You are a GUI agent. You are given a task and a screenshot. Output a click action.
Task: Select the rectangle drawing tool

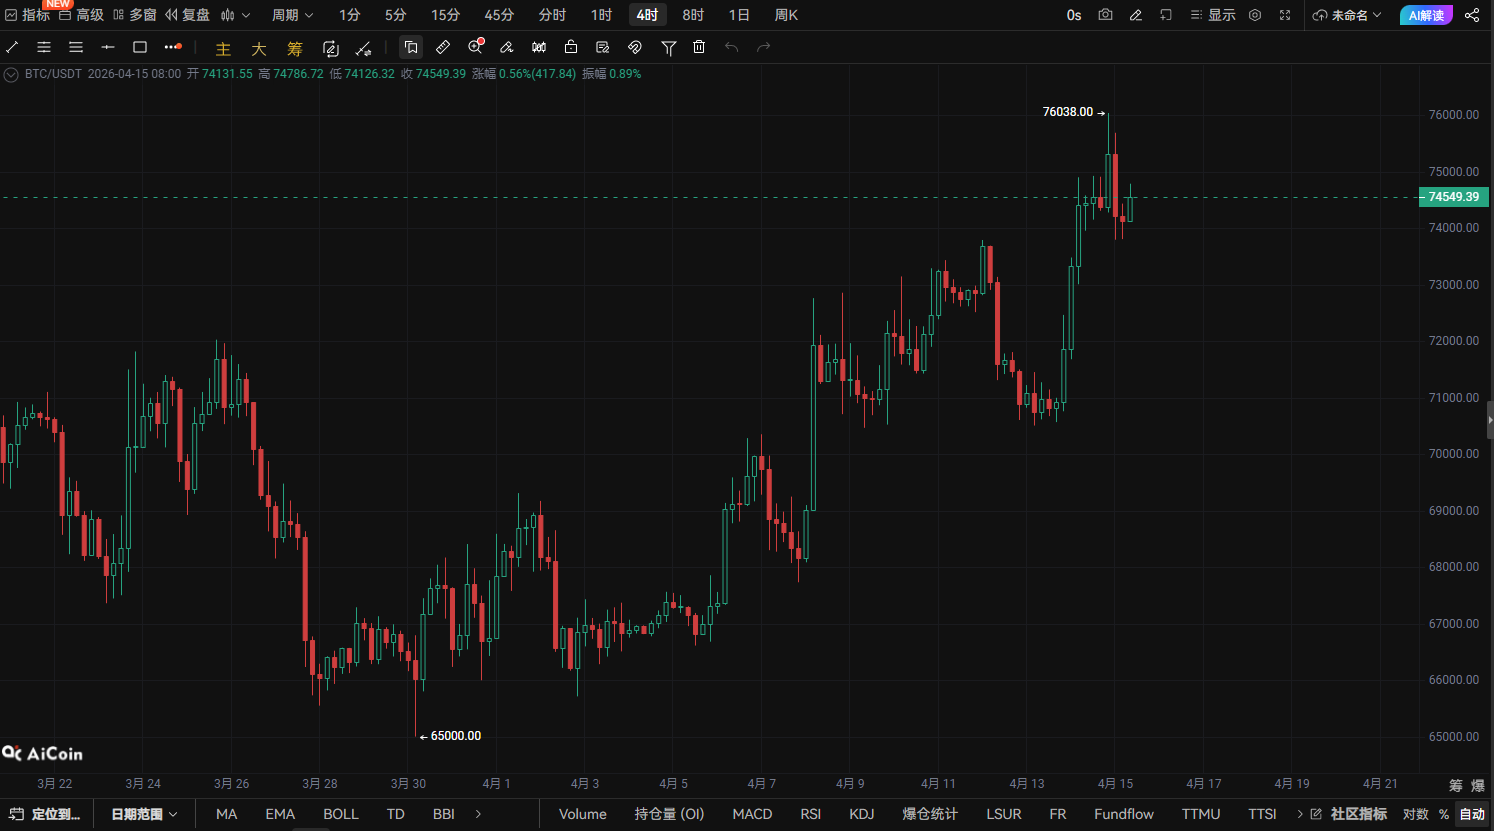point(140,47)
